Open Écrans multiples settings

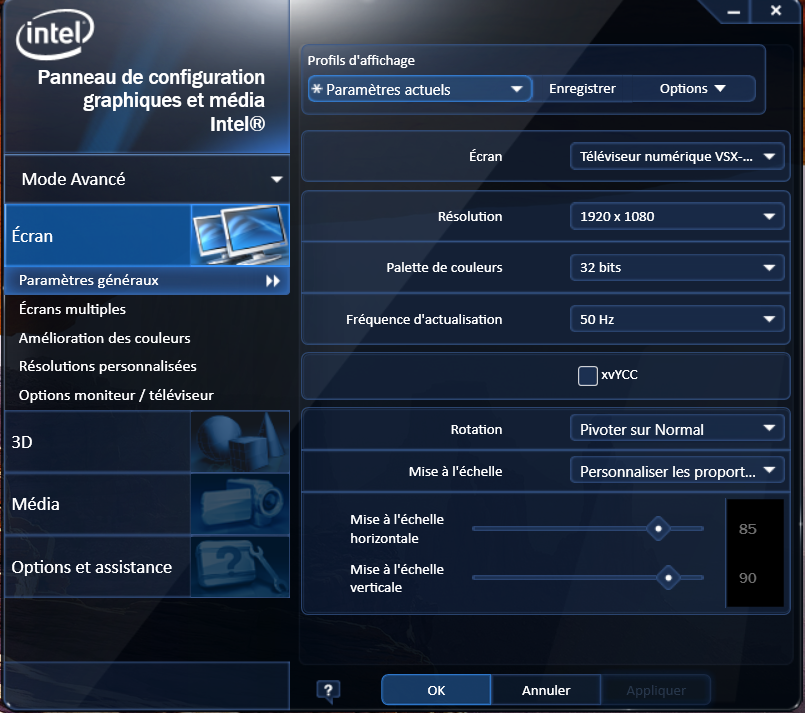pyautogui.click(x=72, y=309)
